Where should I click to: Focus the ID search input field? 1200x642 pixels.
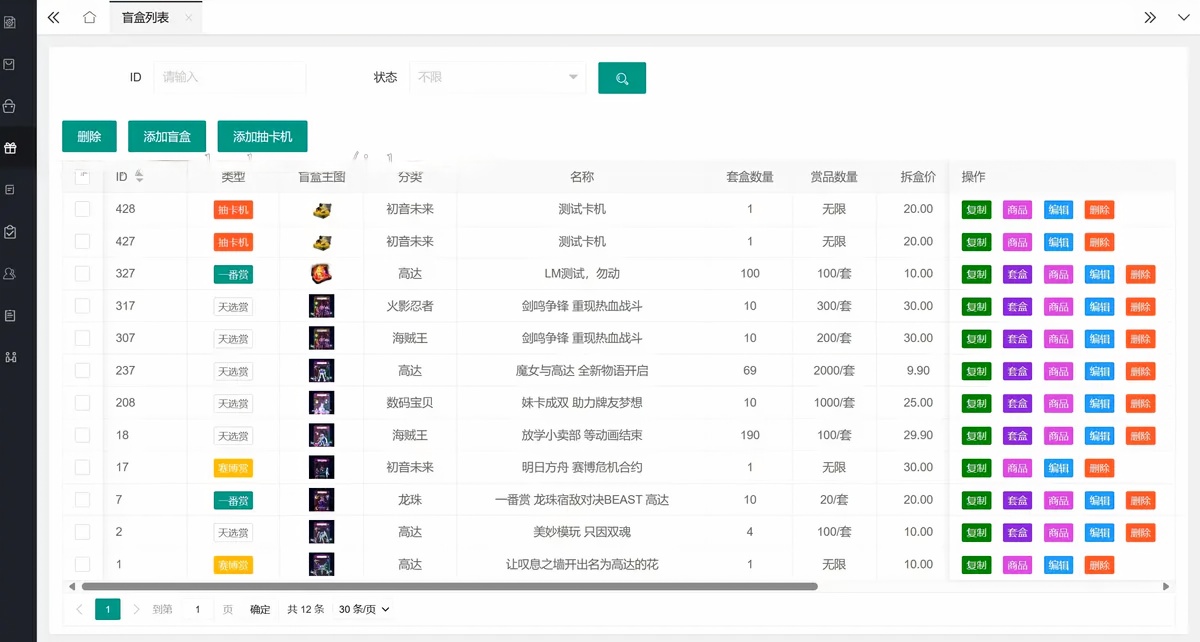[230, 77]
